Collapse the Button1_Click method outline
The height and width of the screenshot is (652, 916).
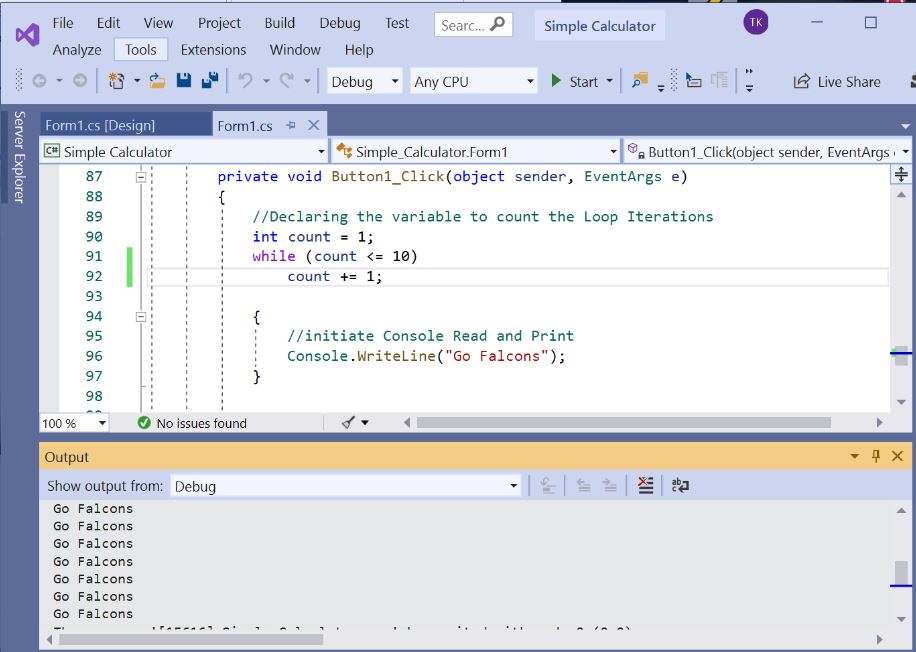(141, 177)
